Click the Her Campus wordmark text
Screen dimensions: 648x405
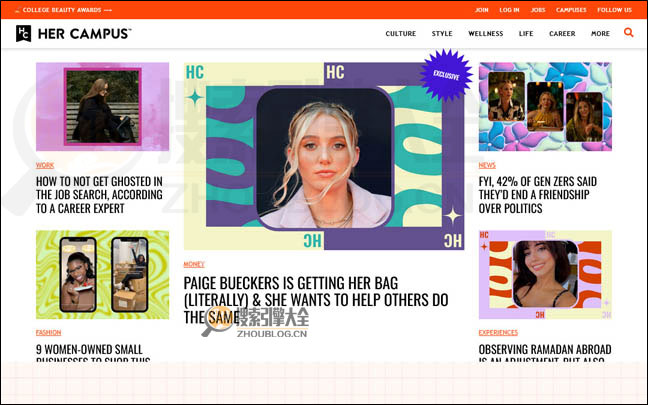coord(85,33)
